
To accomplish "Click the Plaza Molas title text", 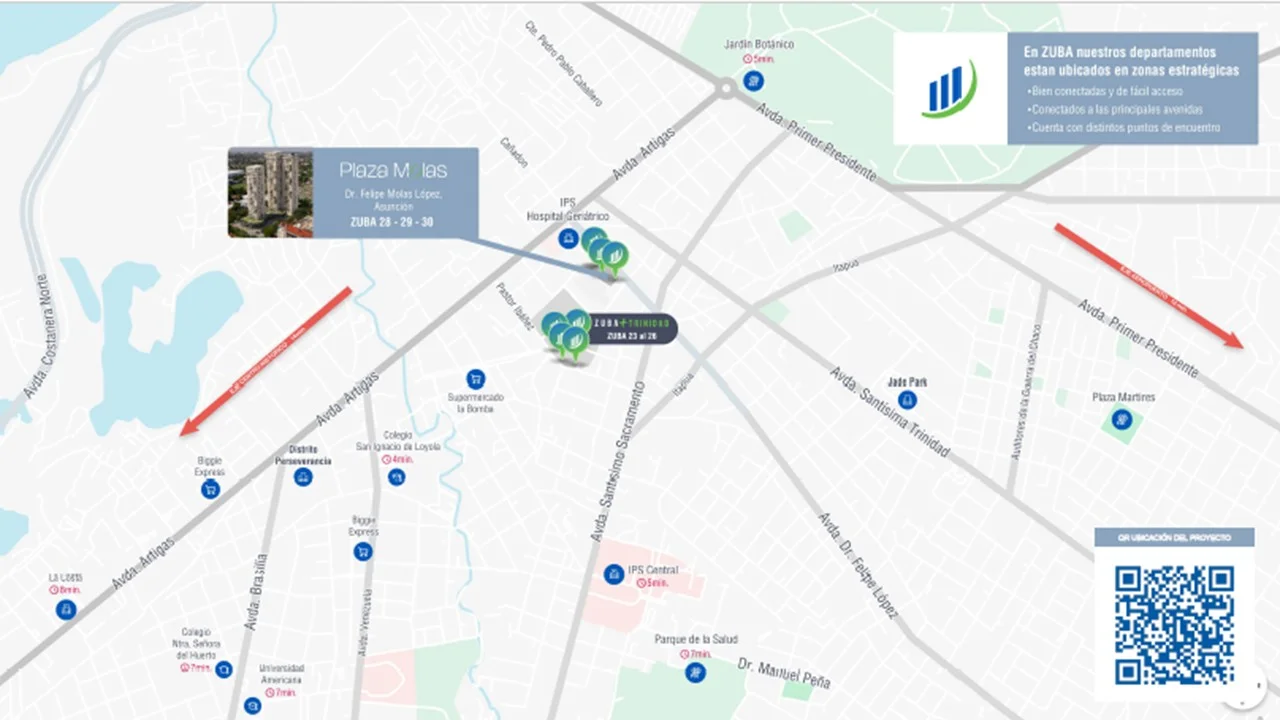I will point(393,170).
